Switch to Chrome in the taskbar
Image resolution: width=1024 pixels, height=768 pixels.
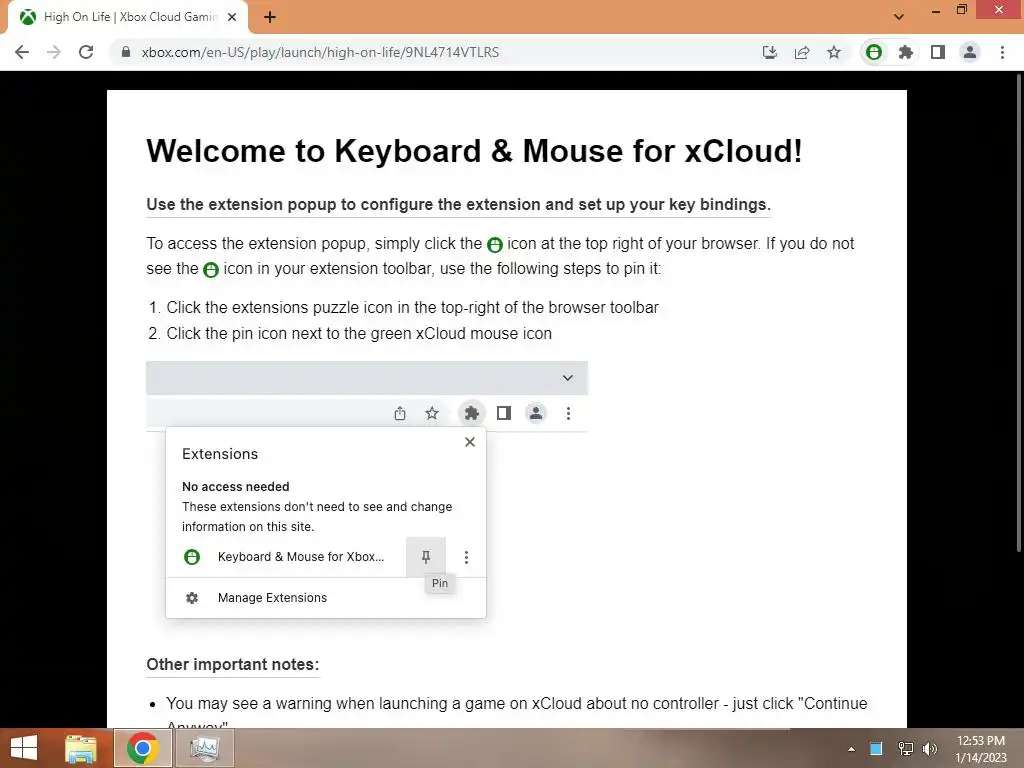(143, 748)
